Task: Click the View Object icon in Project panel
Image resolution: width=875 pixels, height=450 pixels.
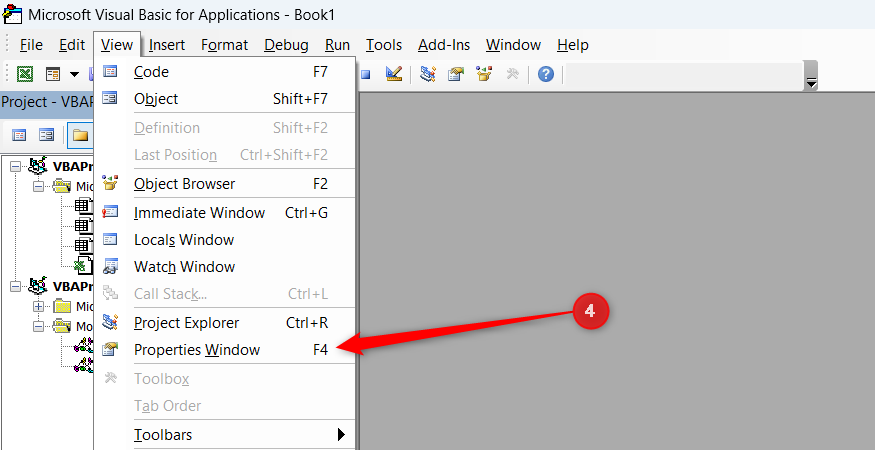Action: (x=46, y=135)
